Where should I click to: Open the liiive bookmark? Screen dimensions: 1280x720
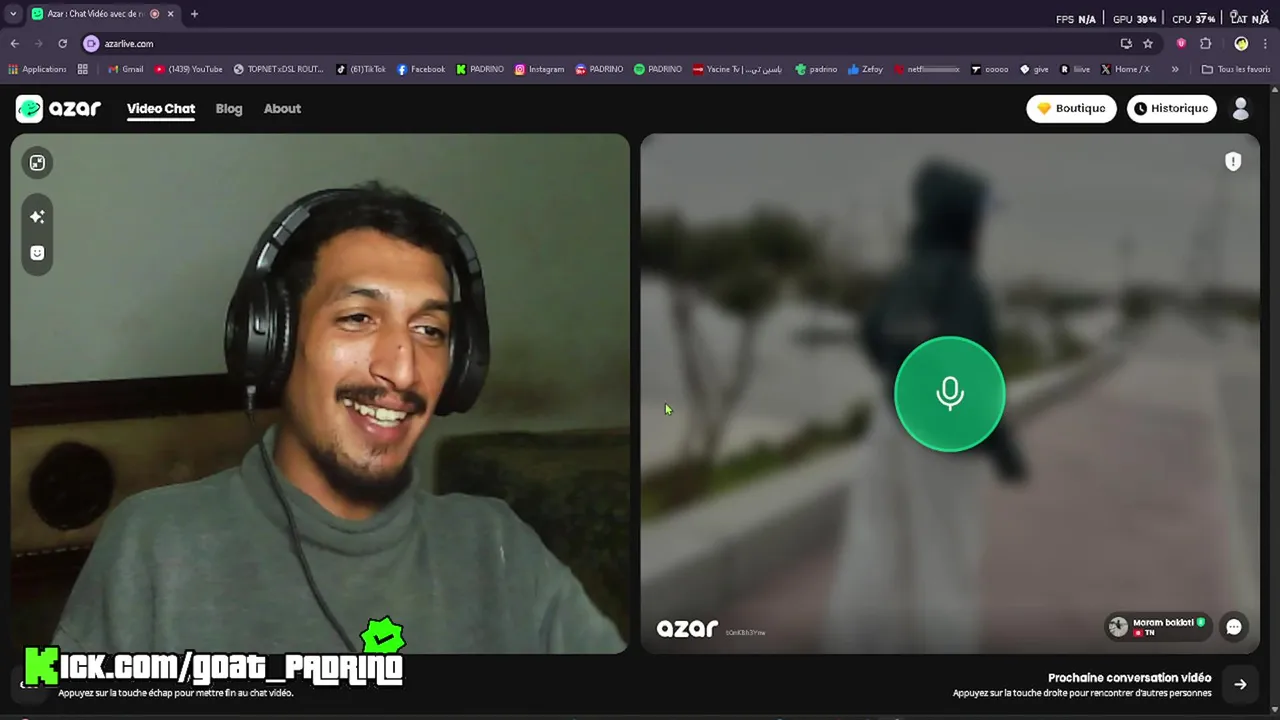(x=1075, y=69)
